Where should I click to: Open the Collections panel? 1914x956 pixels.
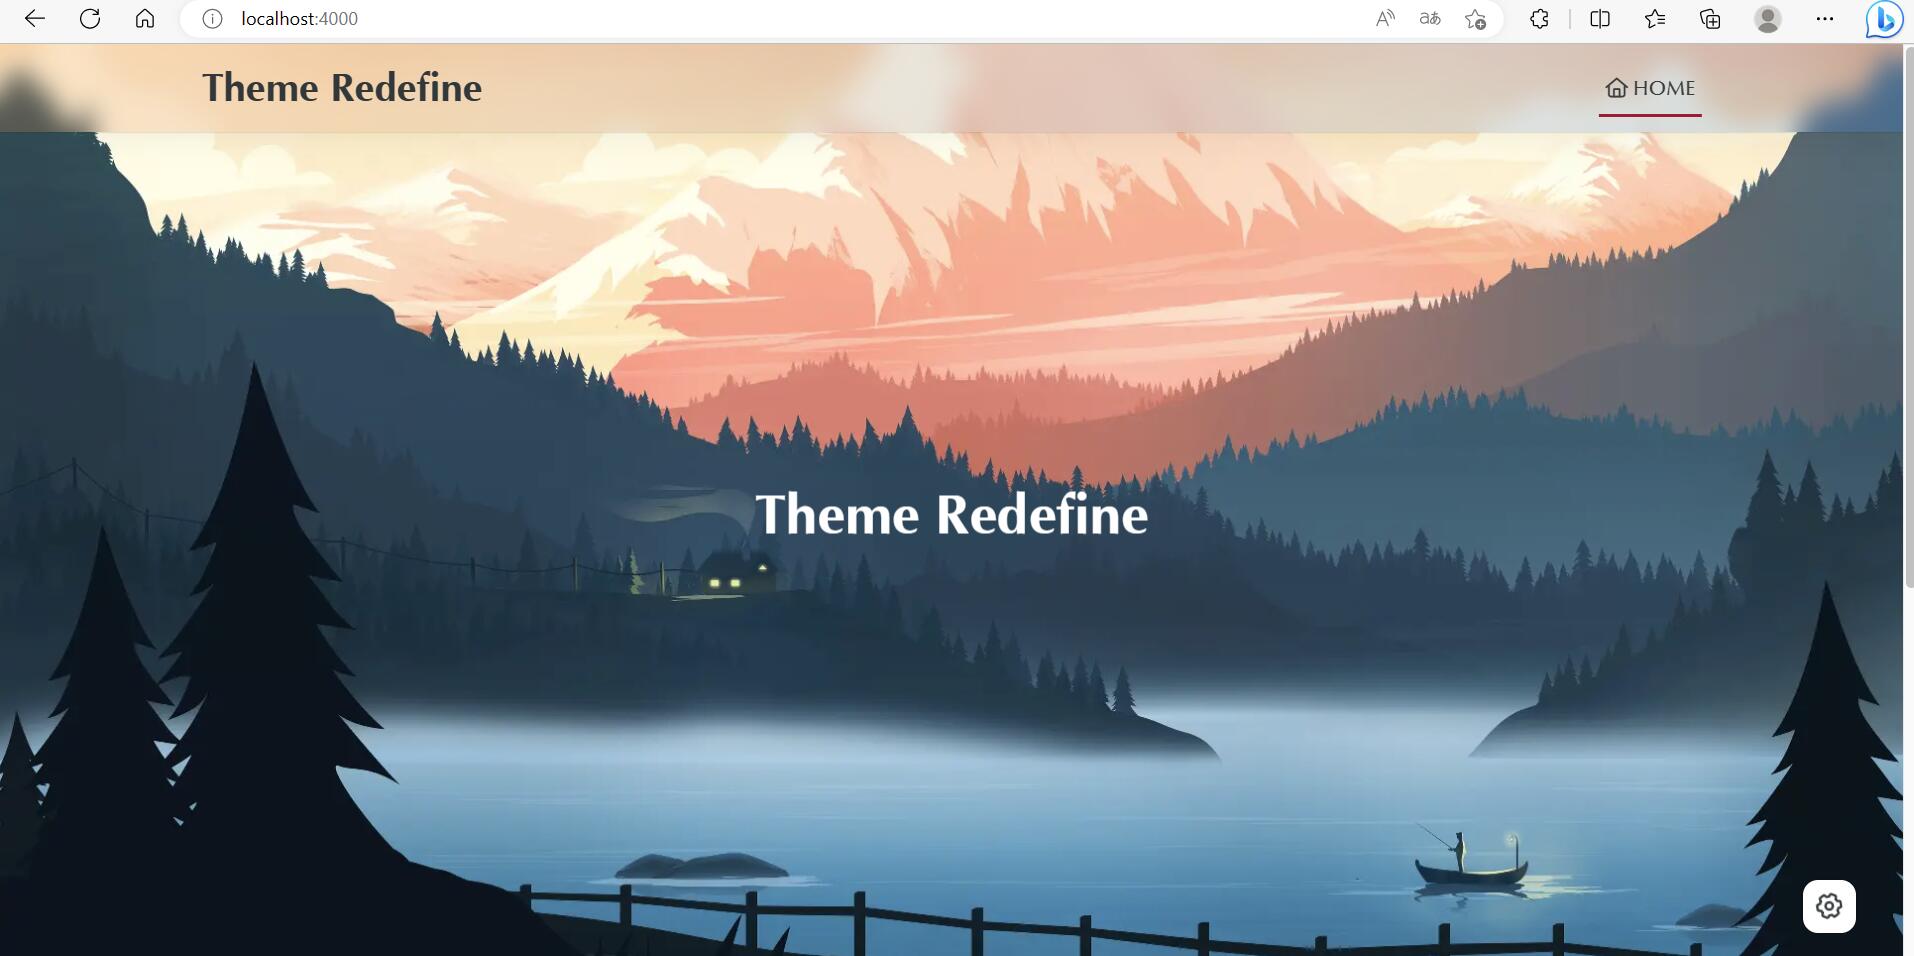[x=1710, y=19]
